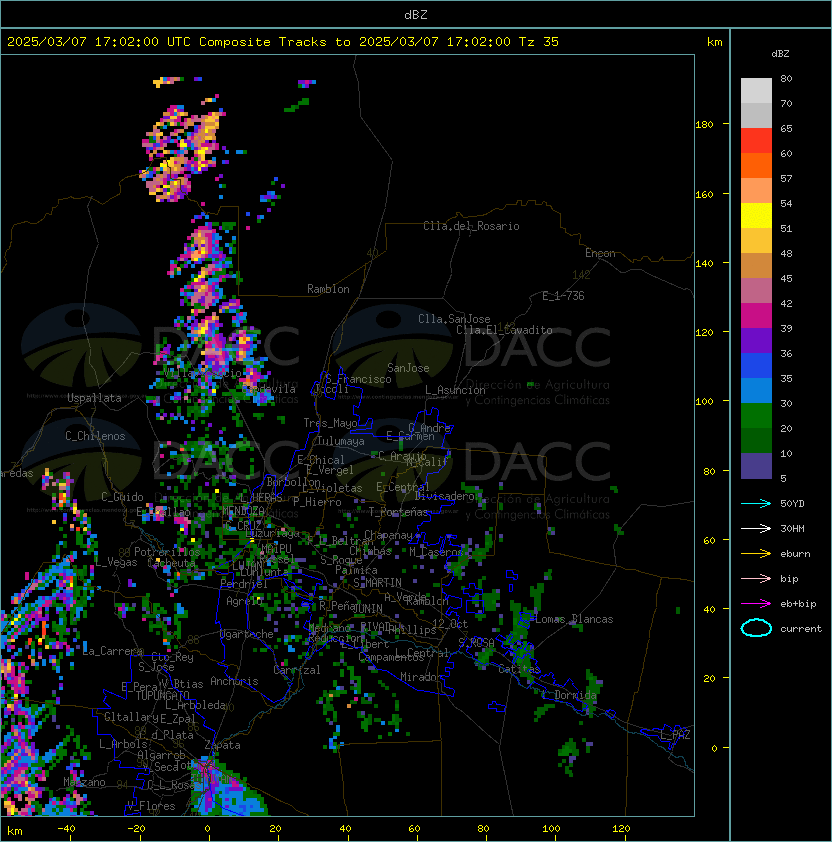This screenshot has width=832, height=842.
Task: Select the red 65-60 dBZ color swatch
Action: 756,141
